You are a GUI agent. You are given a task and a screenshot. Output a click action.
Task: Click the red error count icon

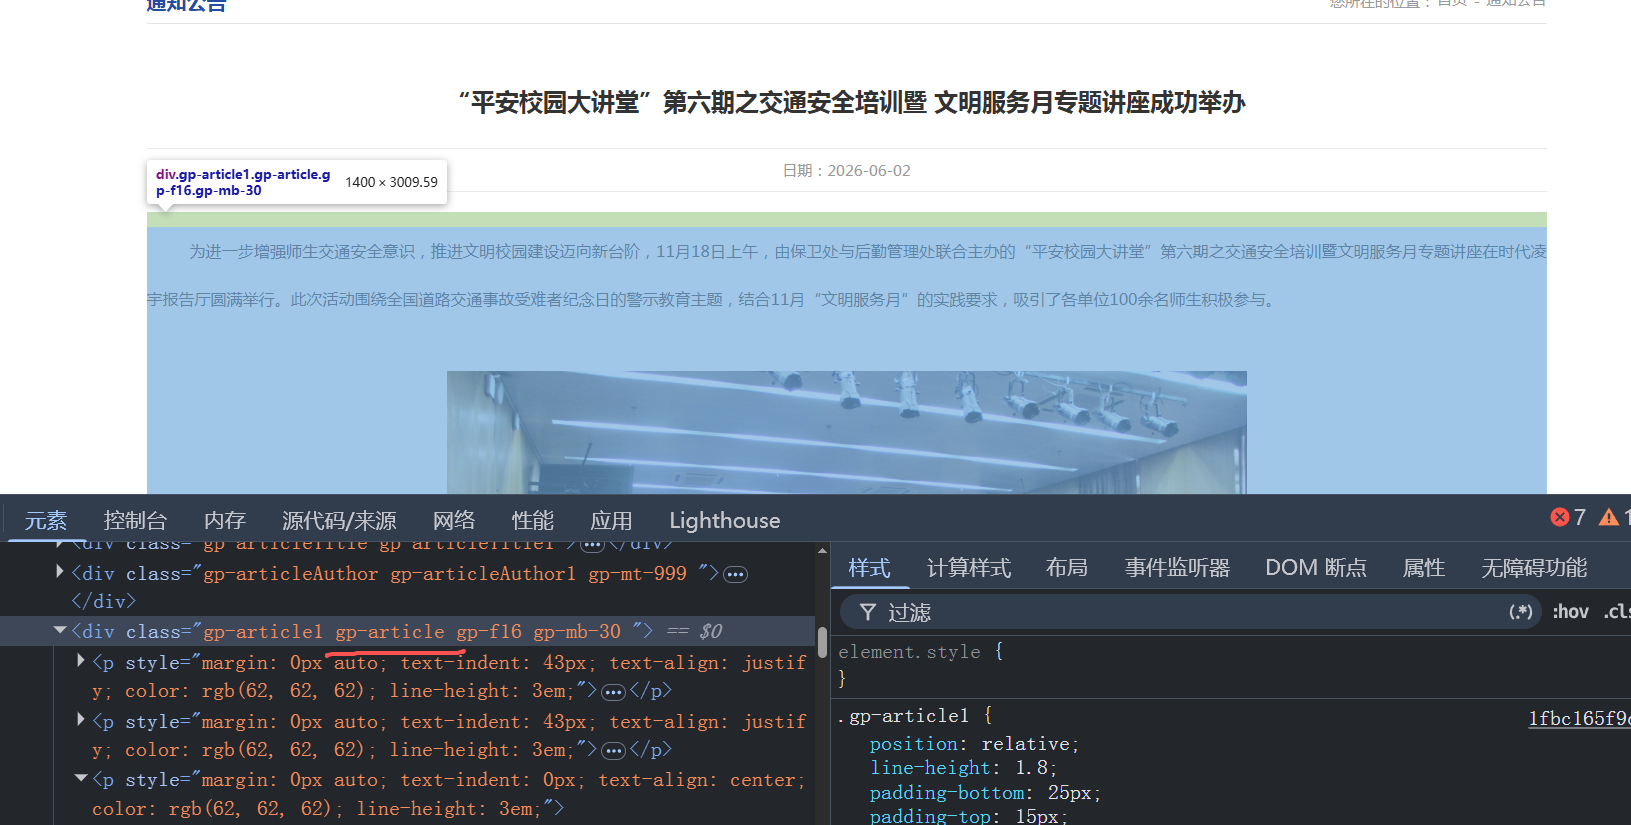click(x=1559, y=517)
